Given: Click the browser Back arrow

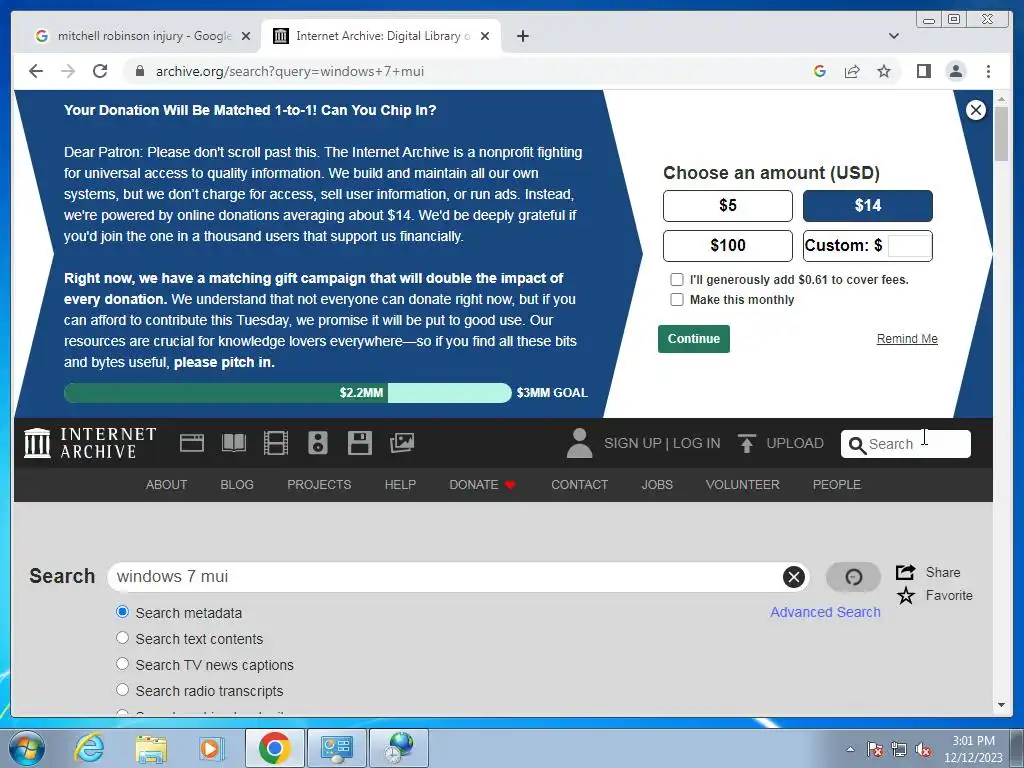Looking at the screenshot, I should point(36,71).
